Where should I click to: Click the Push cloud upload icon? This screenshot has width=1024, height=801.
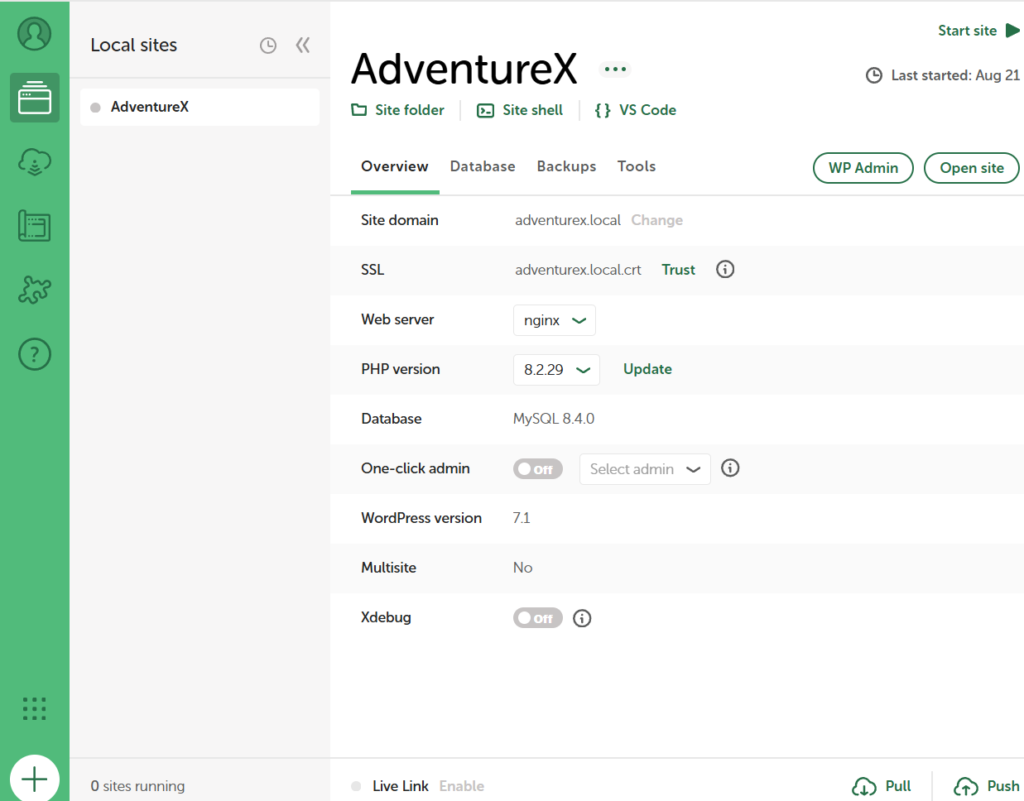pyautogui.click(x=966, y=787)
